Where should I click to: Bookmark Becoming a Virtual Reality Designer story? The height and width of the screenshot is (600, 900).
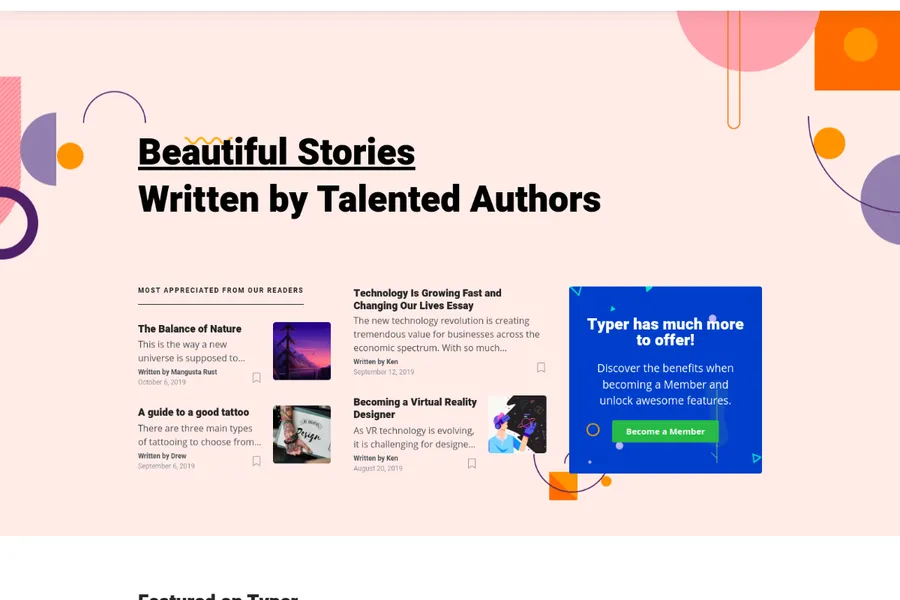(472, 463)
